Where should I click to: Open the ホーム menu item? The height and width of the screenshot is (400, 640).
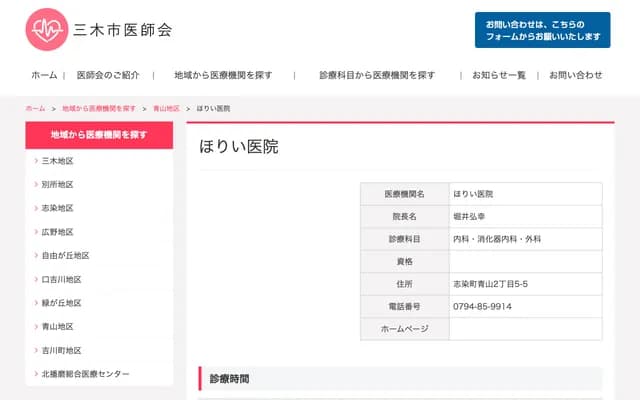[44, 75]
